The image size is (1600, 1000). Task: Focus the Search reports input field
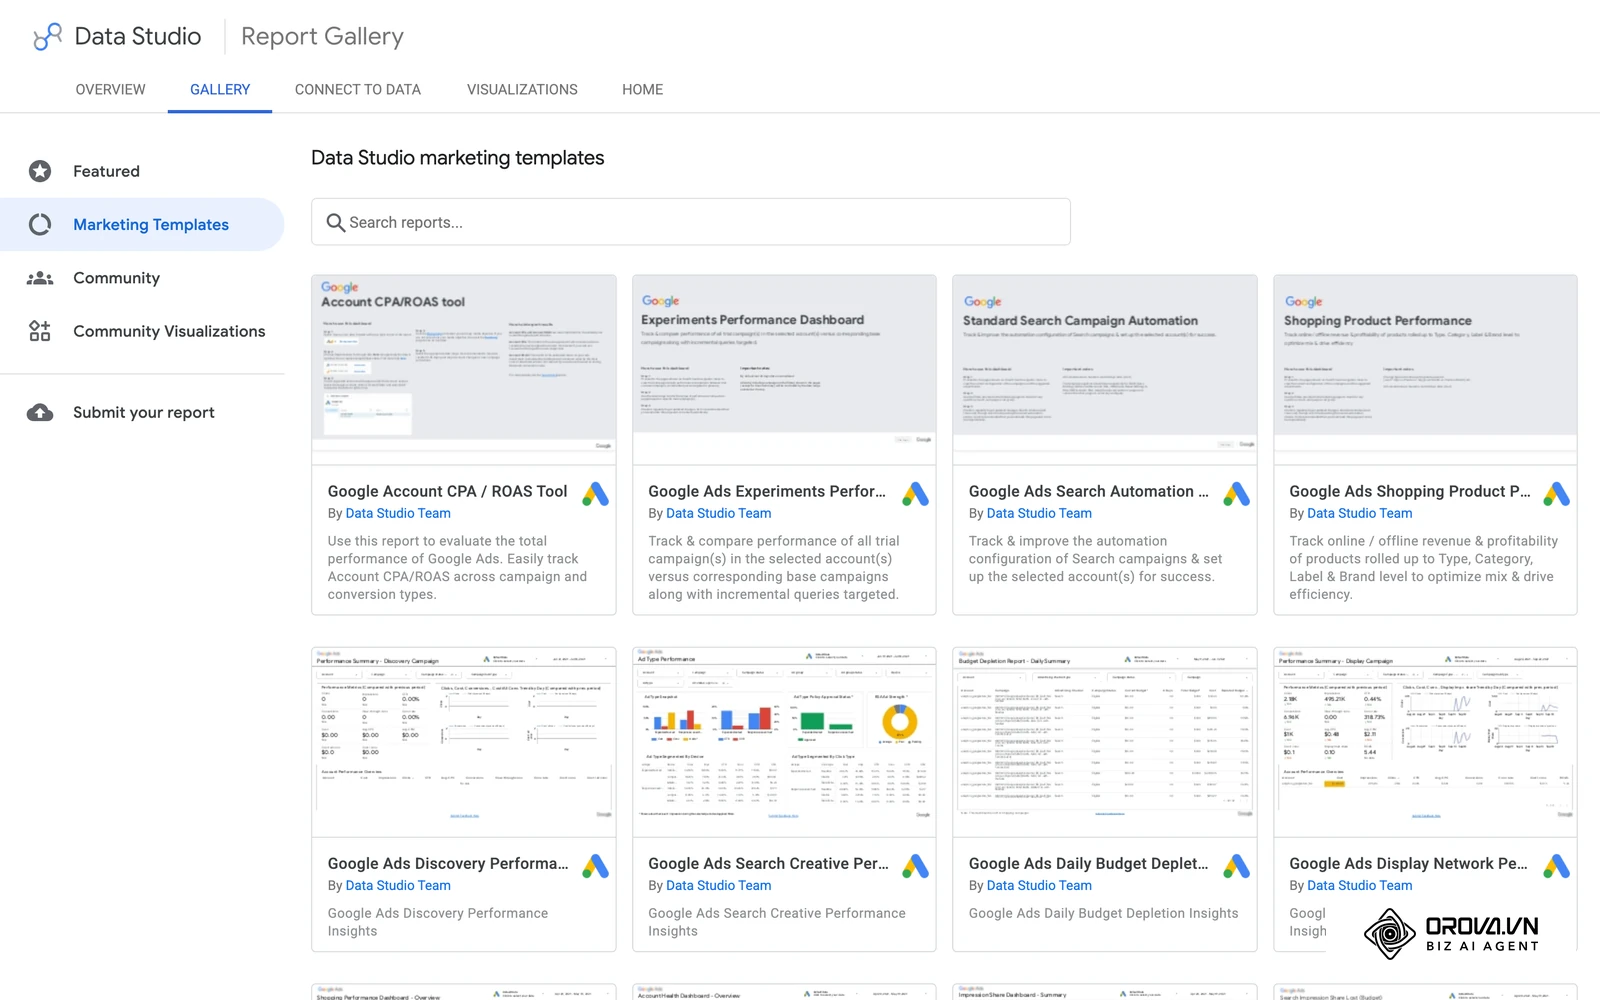[691, 222]
